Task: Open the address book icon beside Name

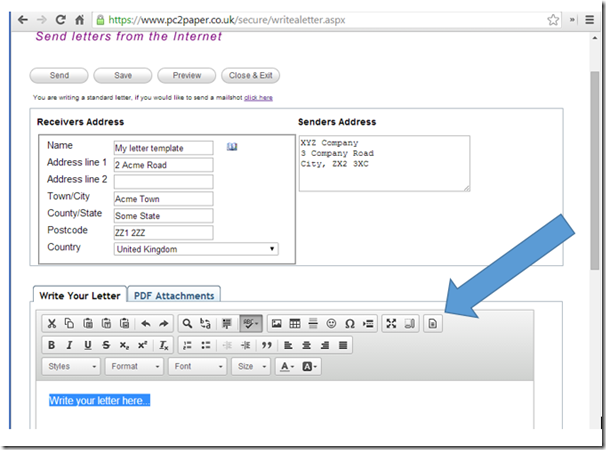Action: tap(232, 147)
